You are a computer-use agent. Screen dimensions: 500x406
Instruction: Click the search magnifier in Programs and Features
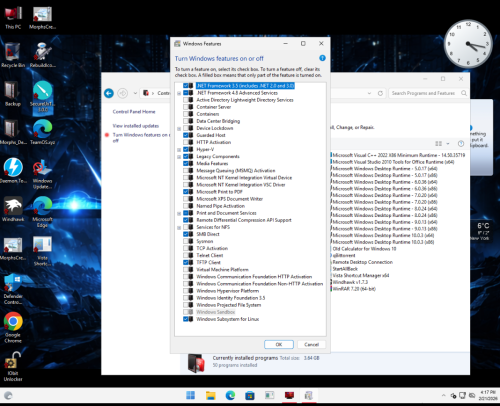(x=464, y=93)
